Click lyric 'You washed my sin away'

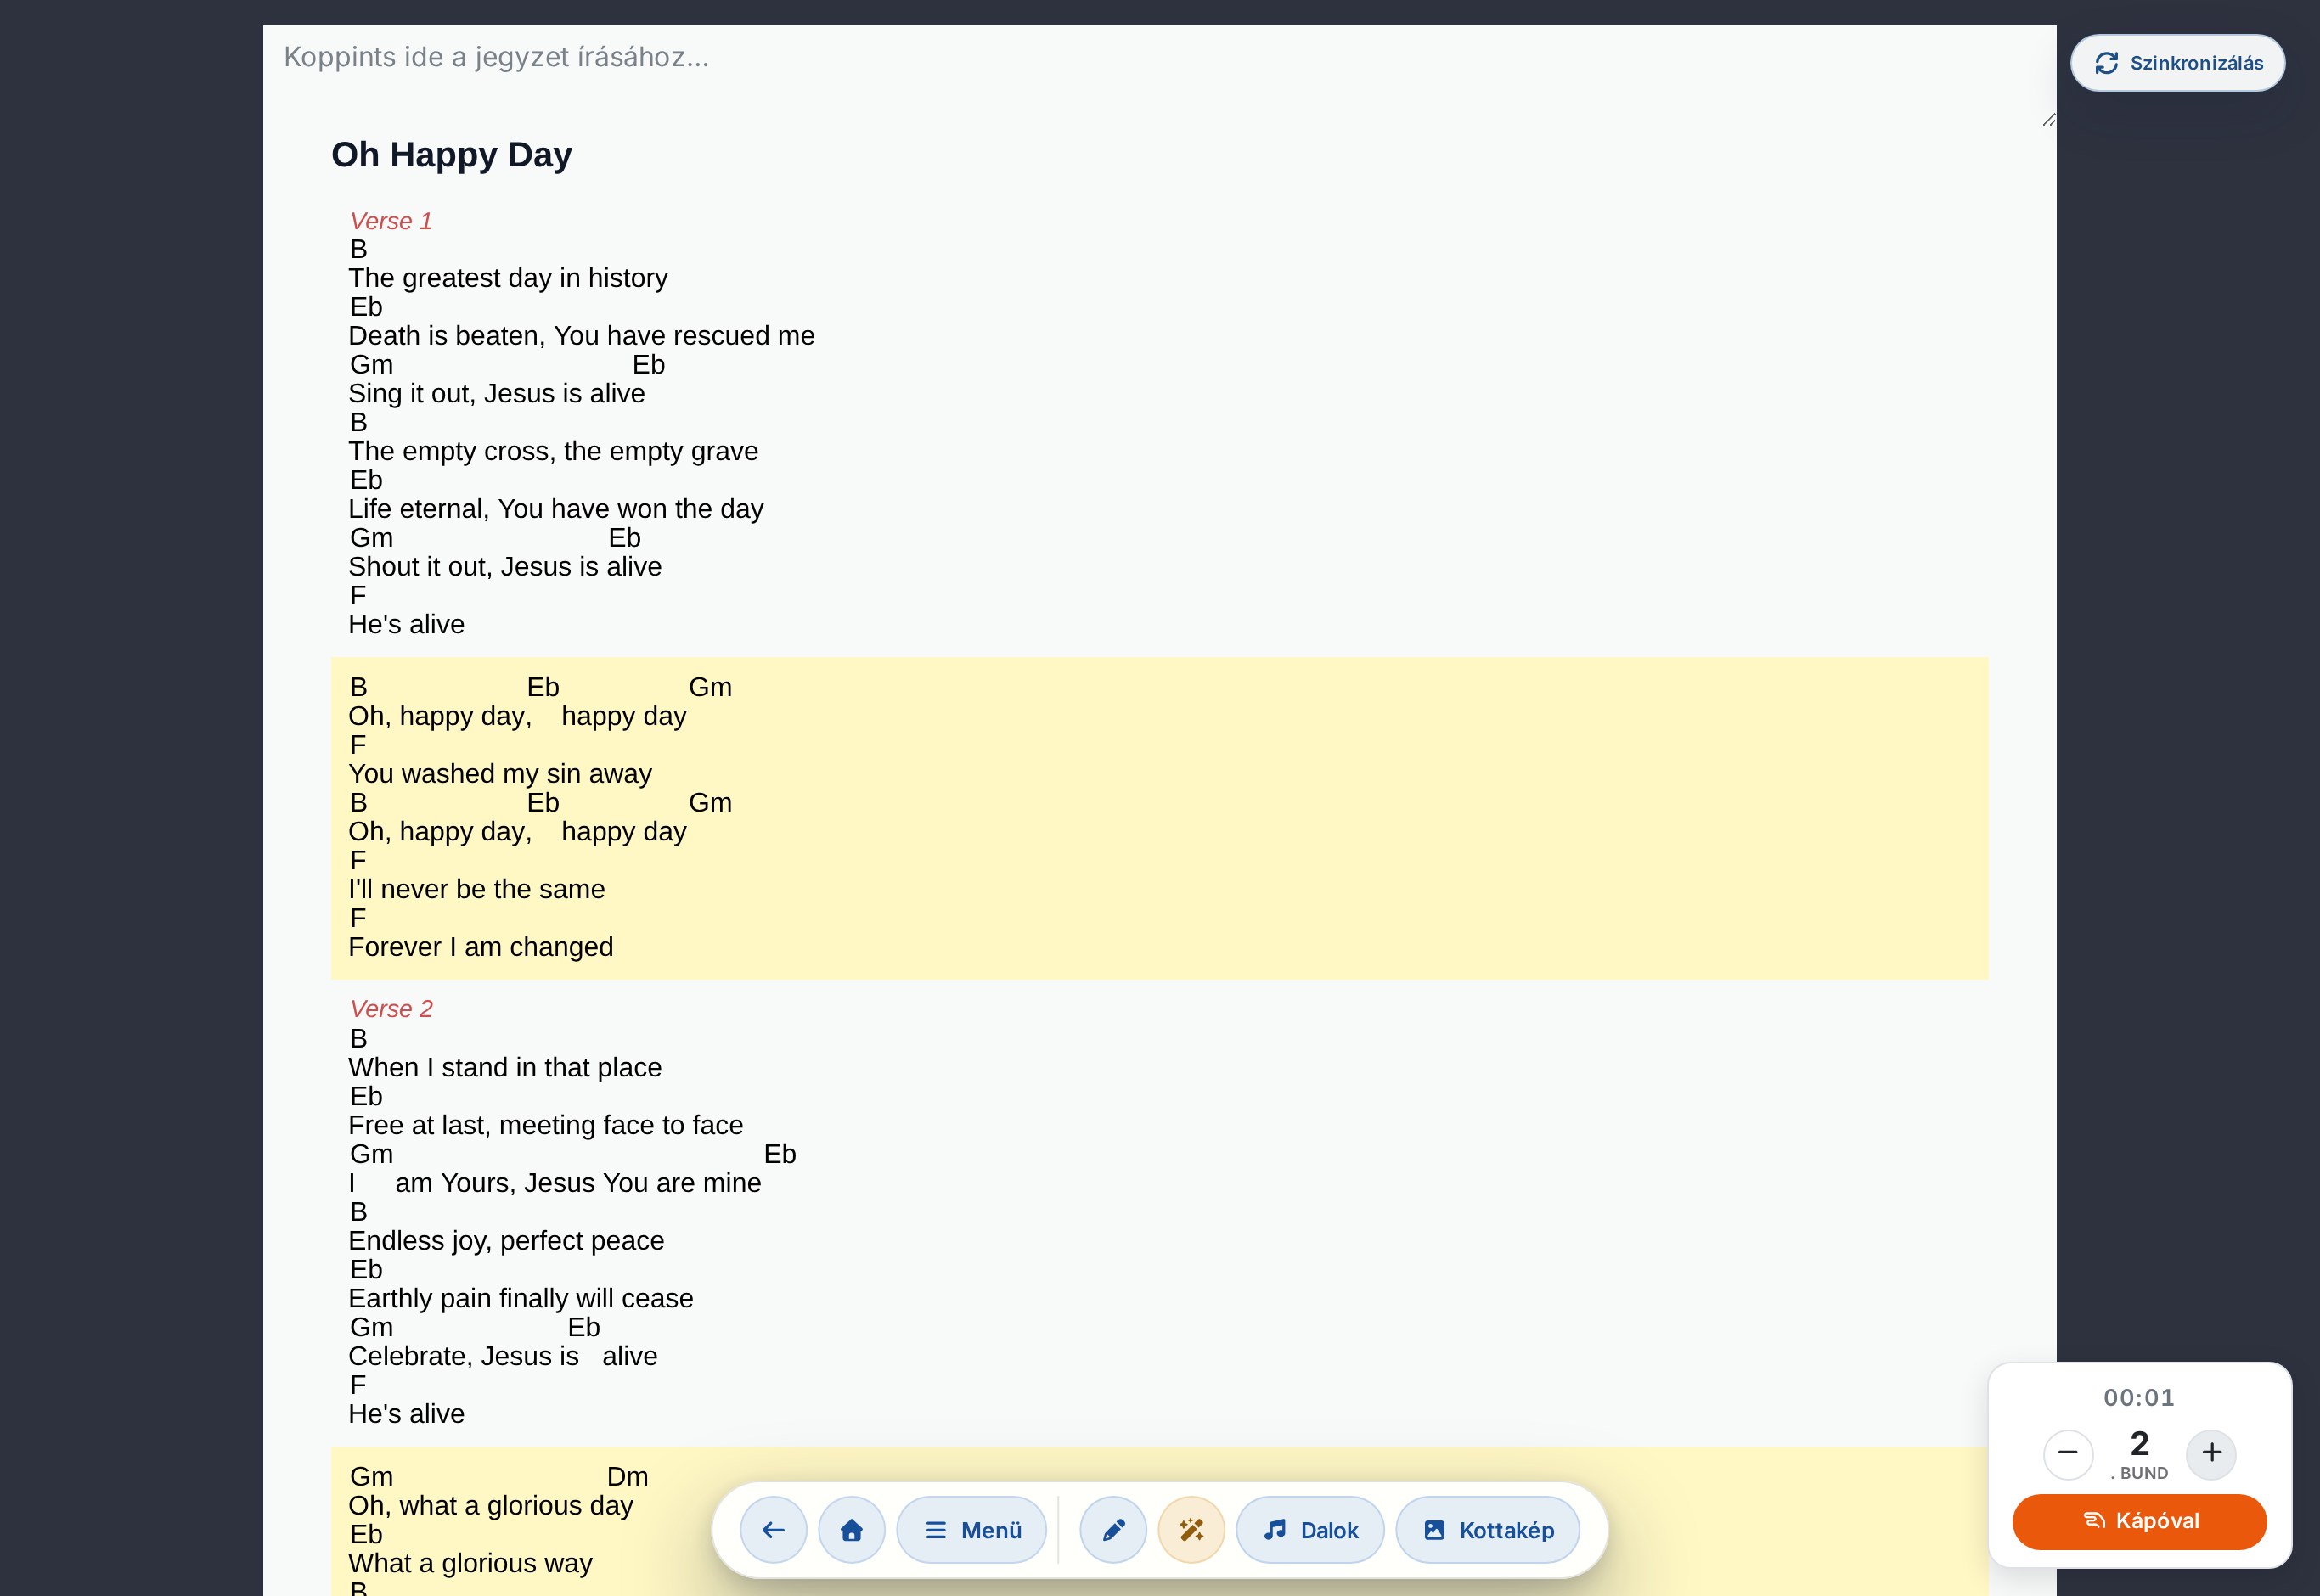(x=500, y=774)
